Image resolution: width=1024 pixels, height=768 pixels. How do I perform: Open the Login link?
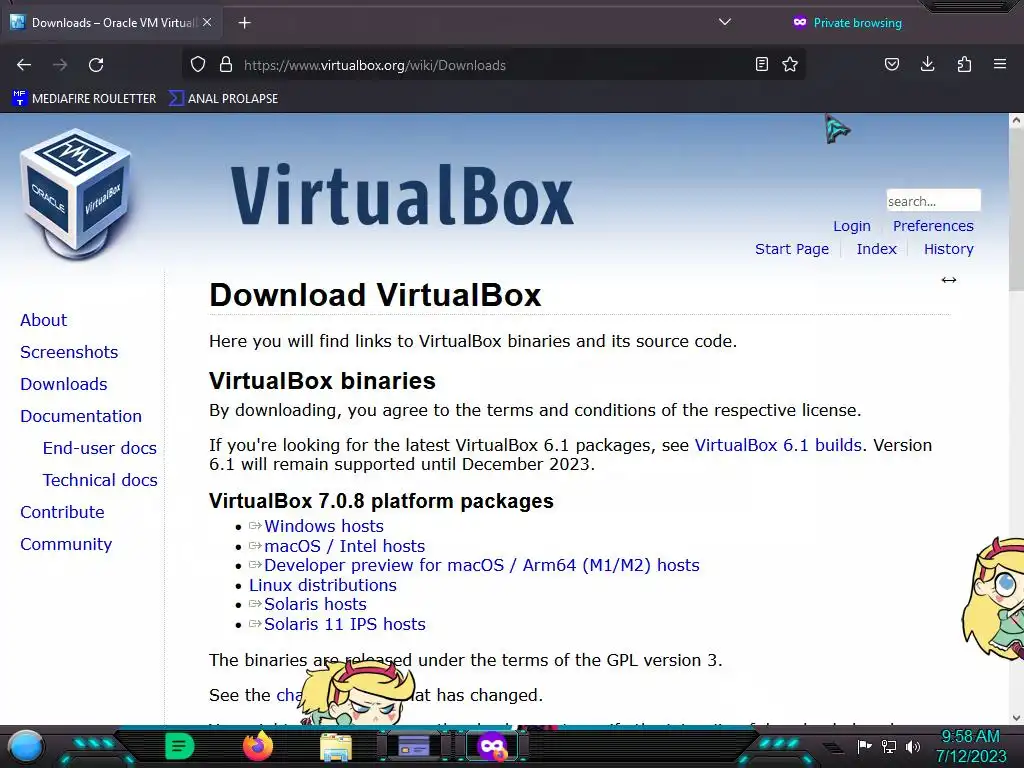click(852, 226)
